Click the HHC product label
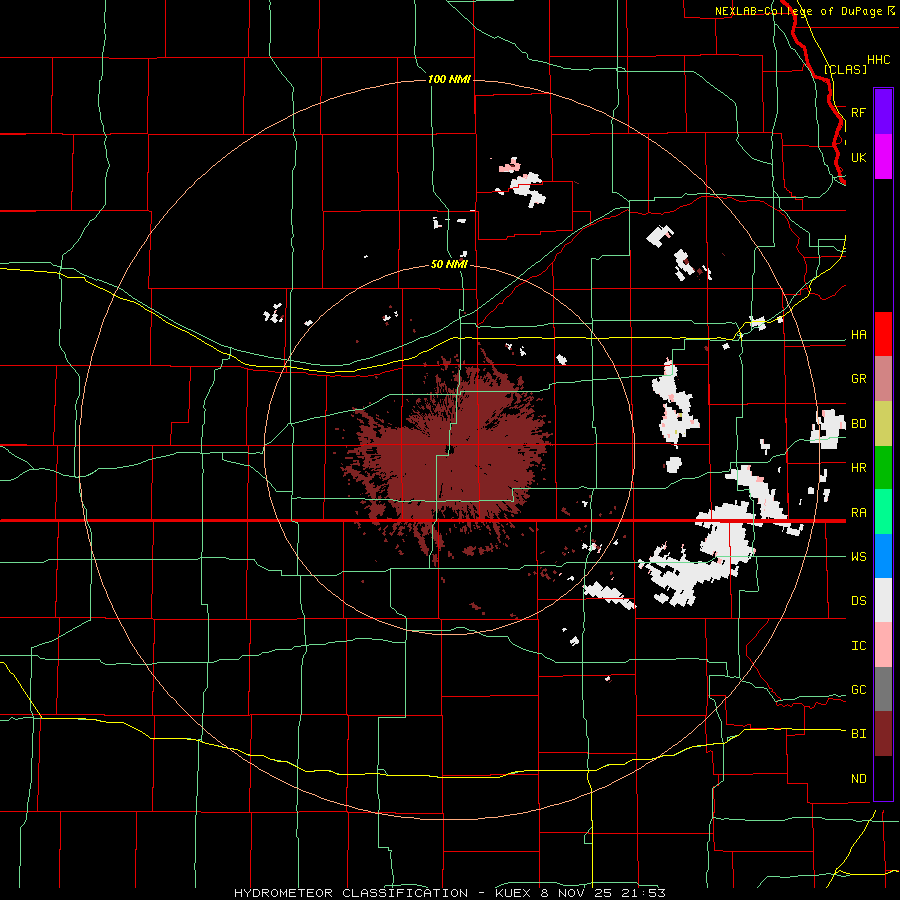The image size is (900, 900). (878, 60)
